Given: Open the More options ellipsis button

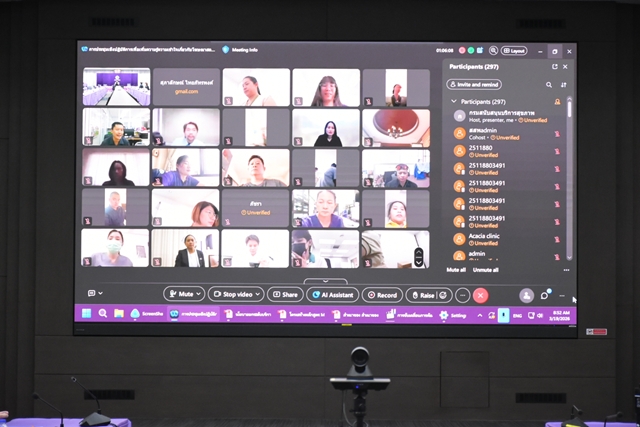Looking at the screenshot, I should coord(462,295).
